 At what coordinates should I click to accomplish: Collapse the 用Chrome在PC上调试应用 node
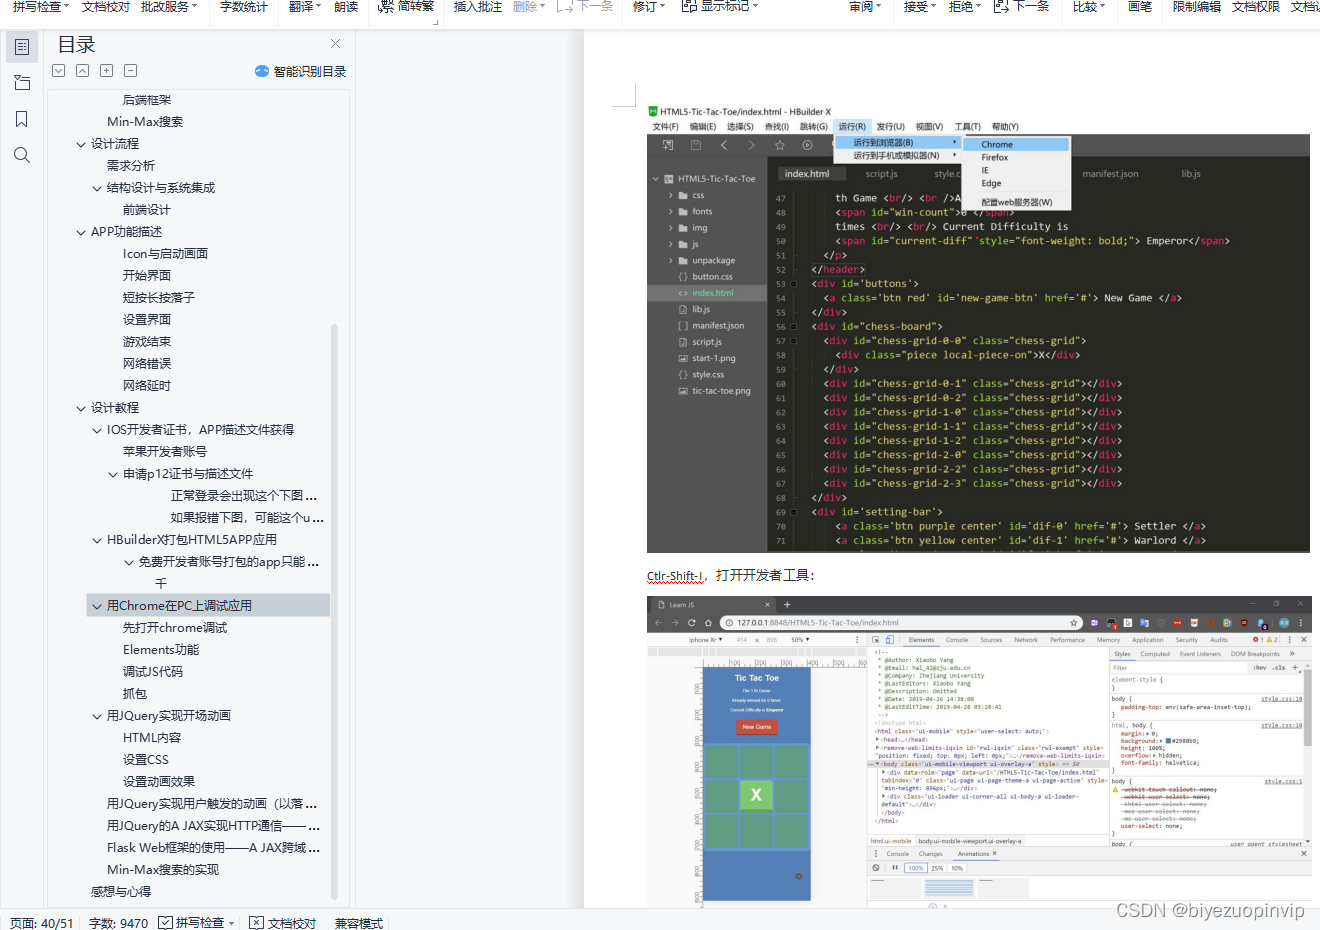click(97, 606)
